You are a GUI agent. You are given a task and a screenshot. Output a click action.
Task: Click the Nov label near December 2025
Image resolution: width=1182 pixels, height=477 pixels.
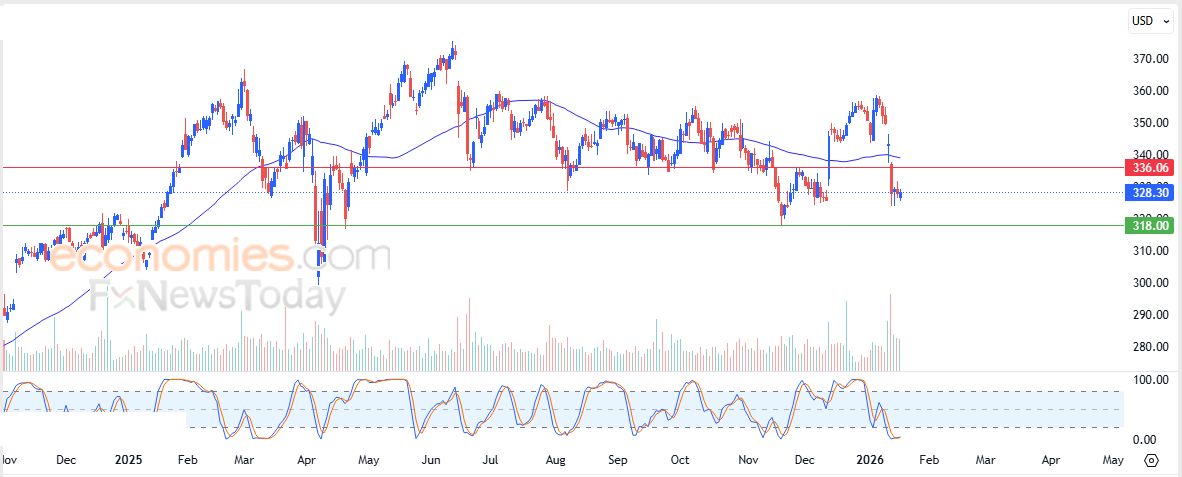(748, 461)
